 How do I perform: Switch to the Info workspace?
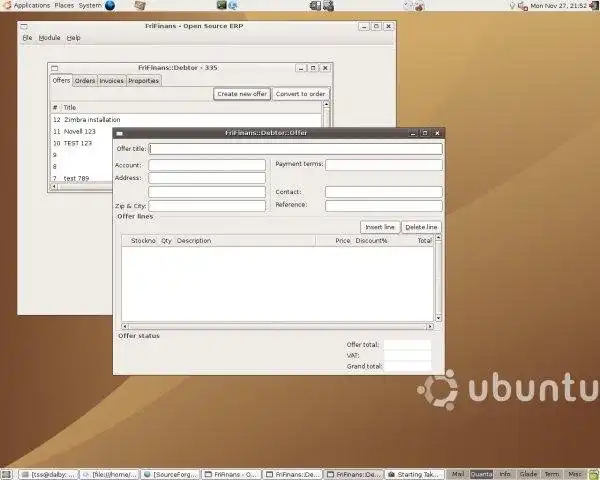point(505,474)
